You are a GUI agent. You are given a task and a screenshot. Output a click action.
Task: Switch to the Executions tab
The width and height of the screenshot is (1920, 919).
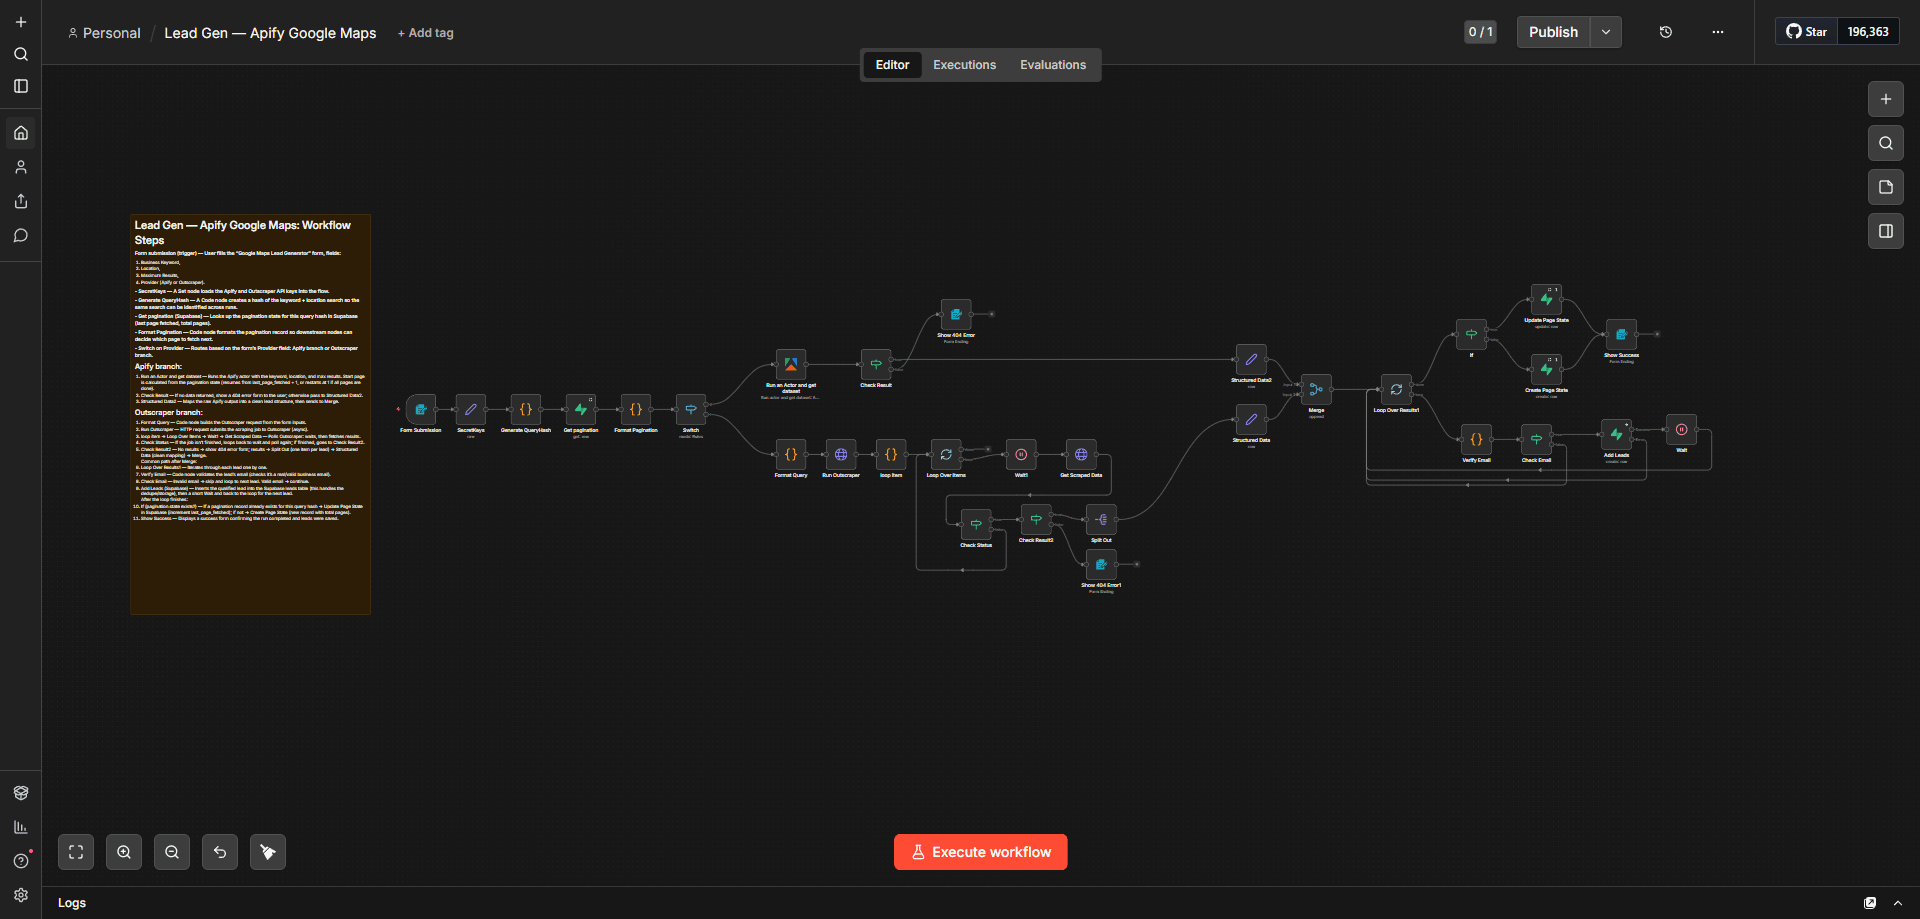coord(964,65)
